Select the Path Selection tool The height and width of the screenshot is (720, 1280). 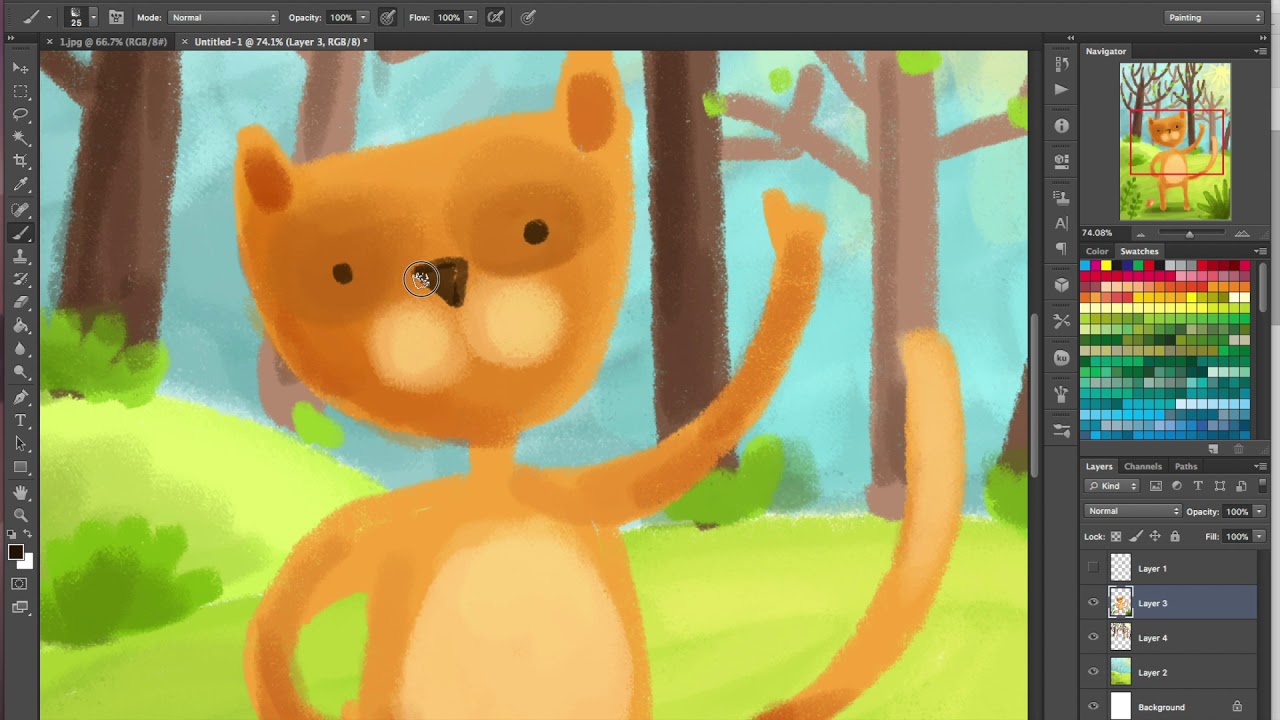[20, 444]
